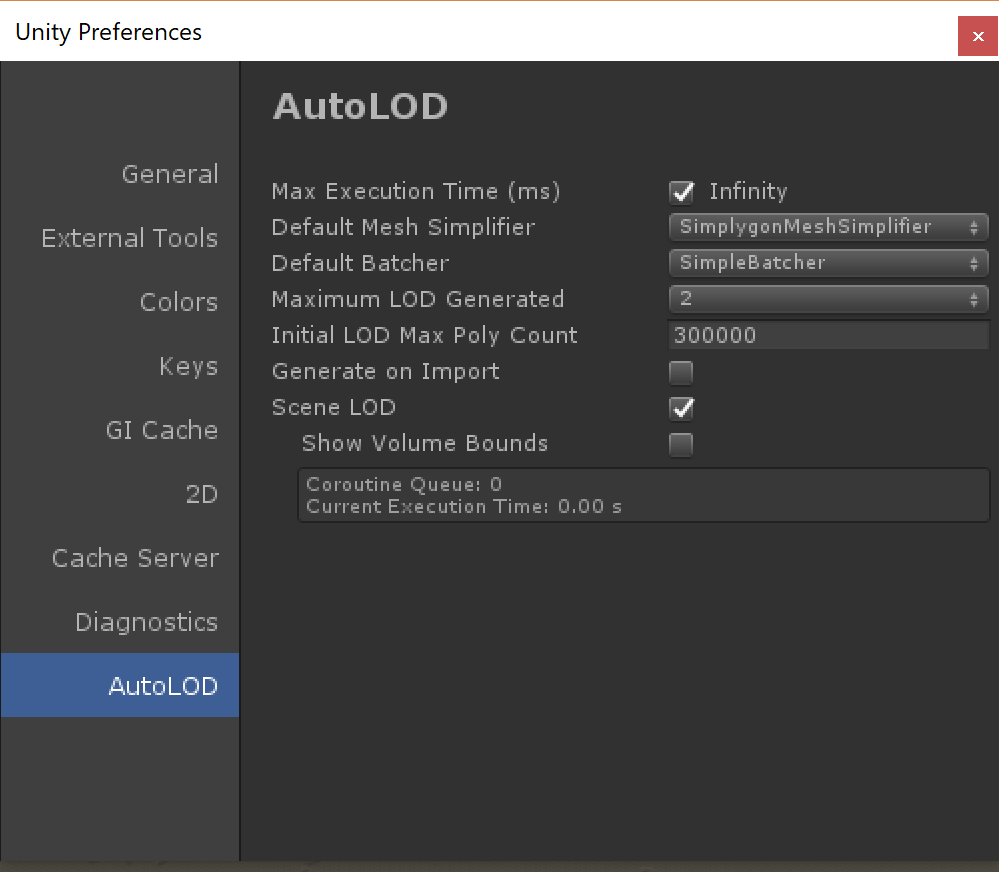Switch to the Colors preferences

click(179, 303)
